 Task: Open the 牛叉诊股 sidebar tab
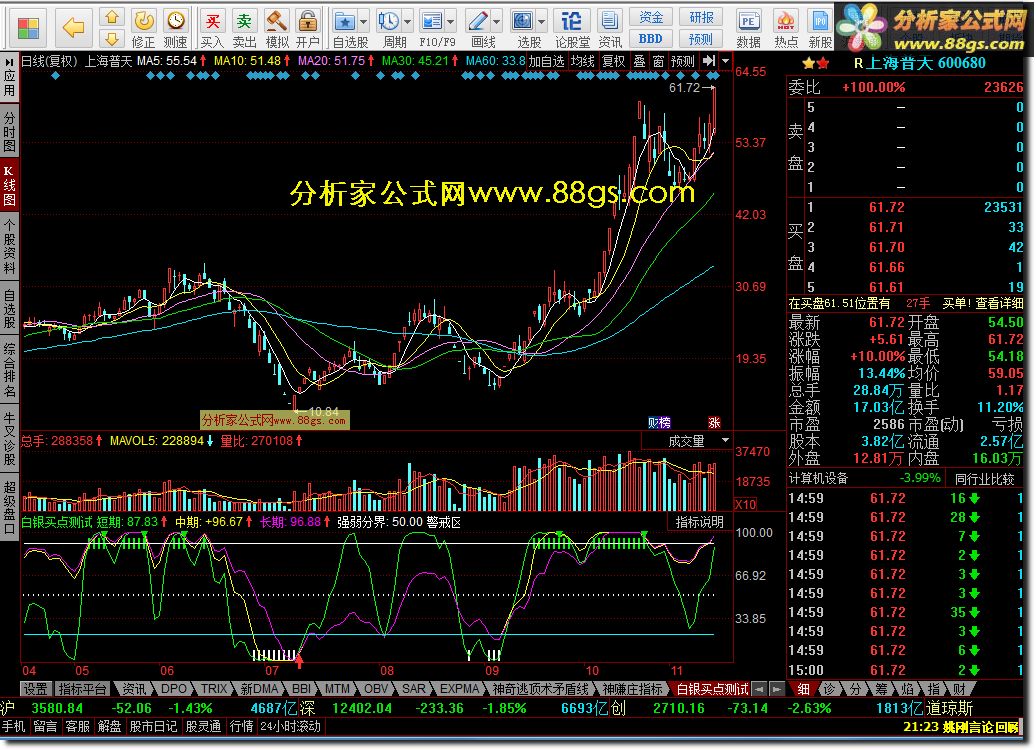[x=9, y=439]
